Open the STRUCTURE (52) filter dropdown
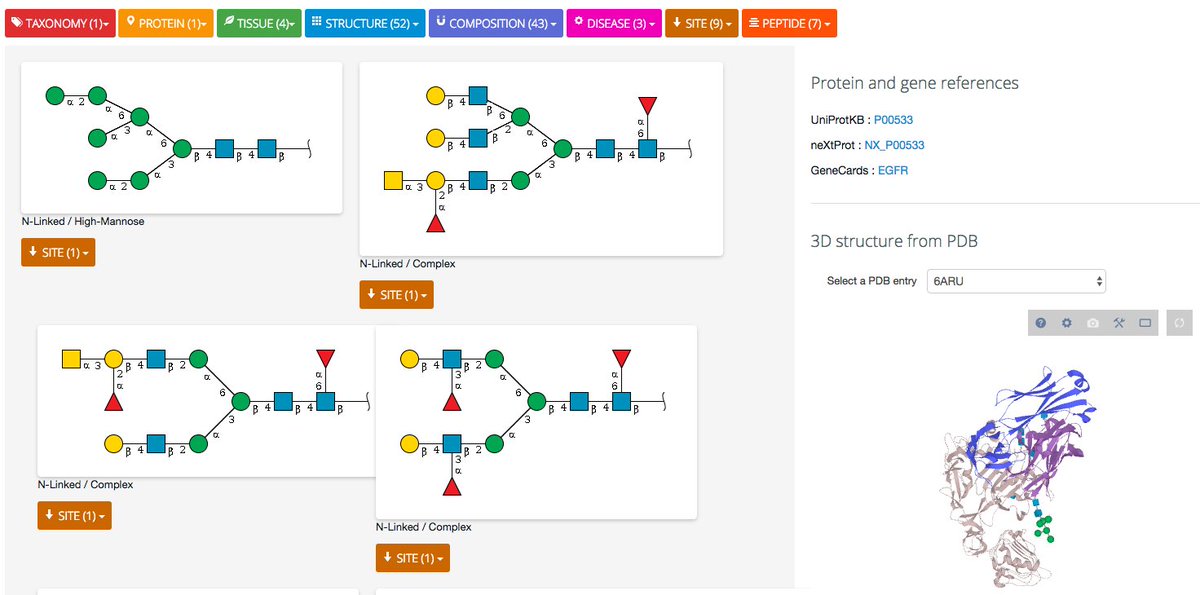Image resolution: width=1200 pixels, height=595 pixels. click(x=365, y=23)
